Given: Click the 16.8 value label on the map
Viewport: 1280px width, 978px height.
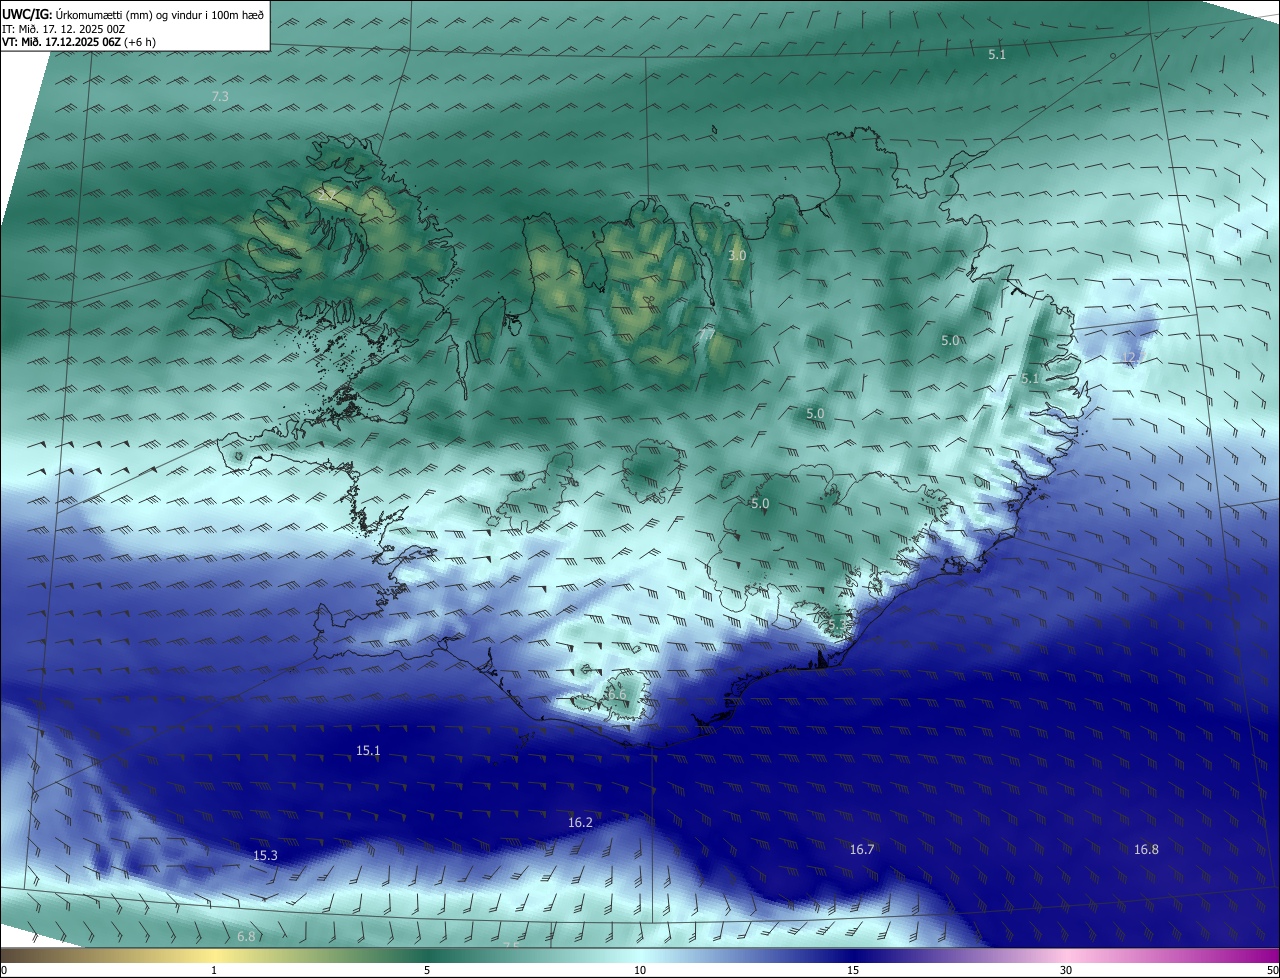Looking at the screenshot, I should click(x=1146, y=849).
